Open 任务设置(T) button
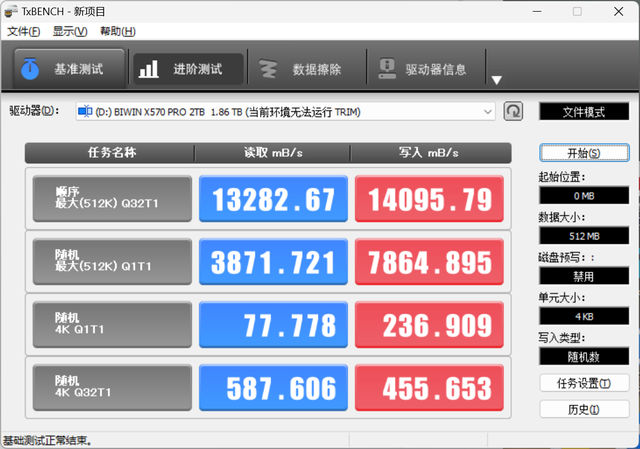This screenshot has width=640, height=449. click(584, 383)
